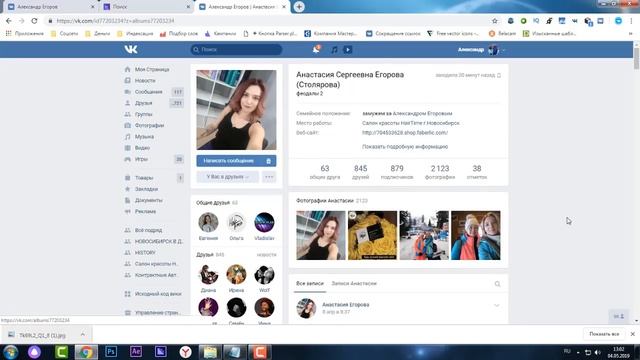
Task: Open the snowy ski resort photo thumbnail
Action: (x=424, y=235)
